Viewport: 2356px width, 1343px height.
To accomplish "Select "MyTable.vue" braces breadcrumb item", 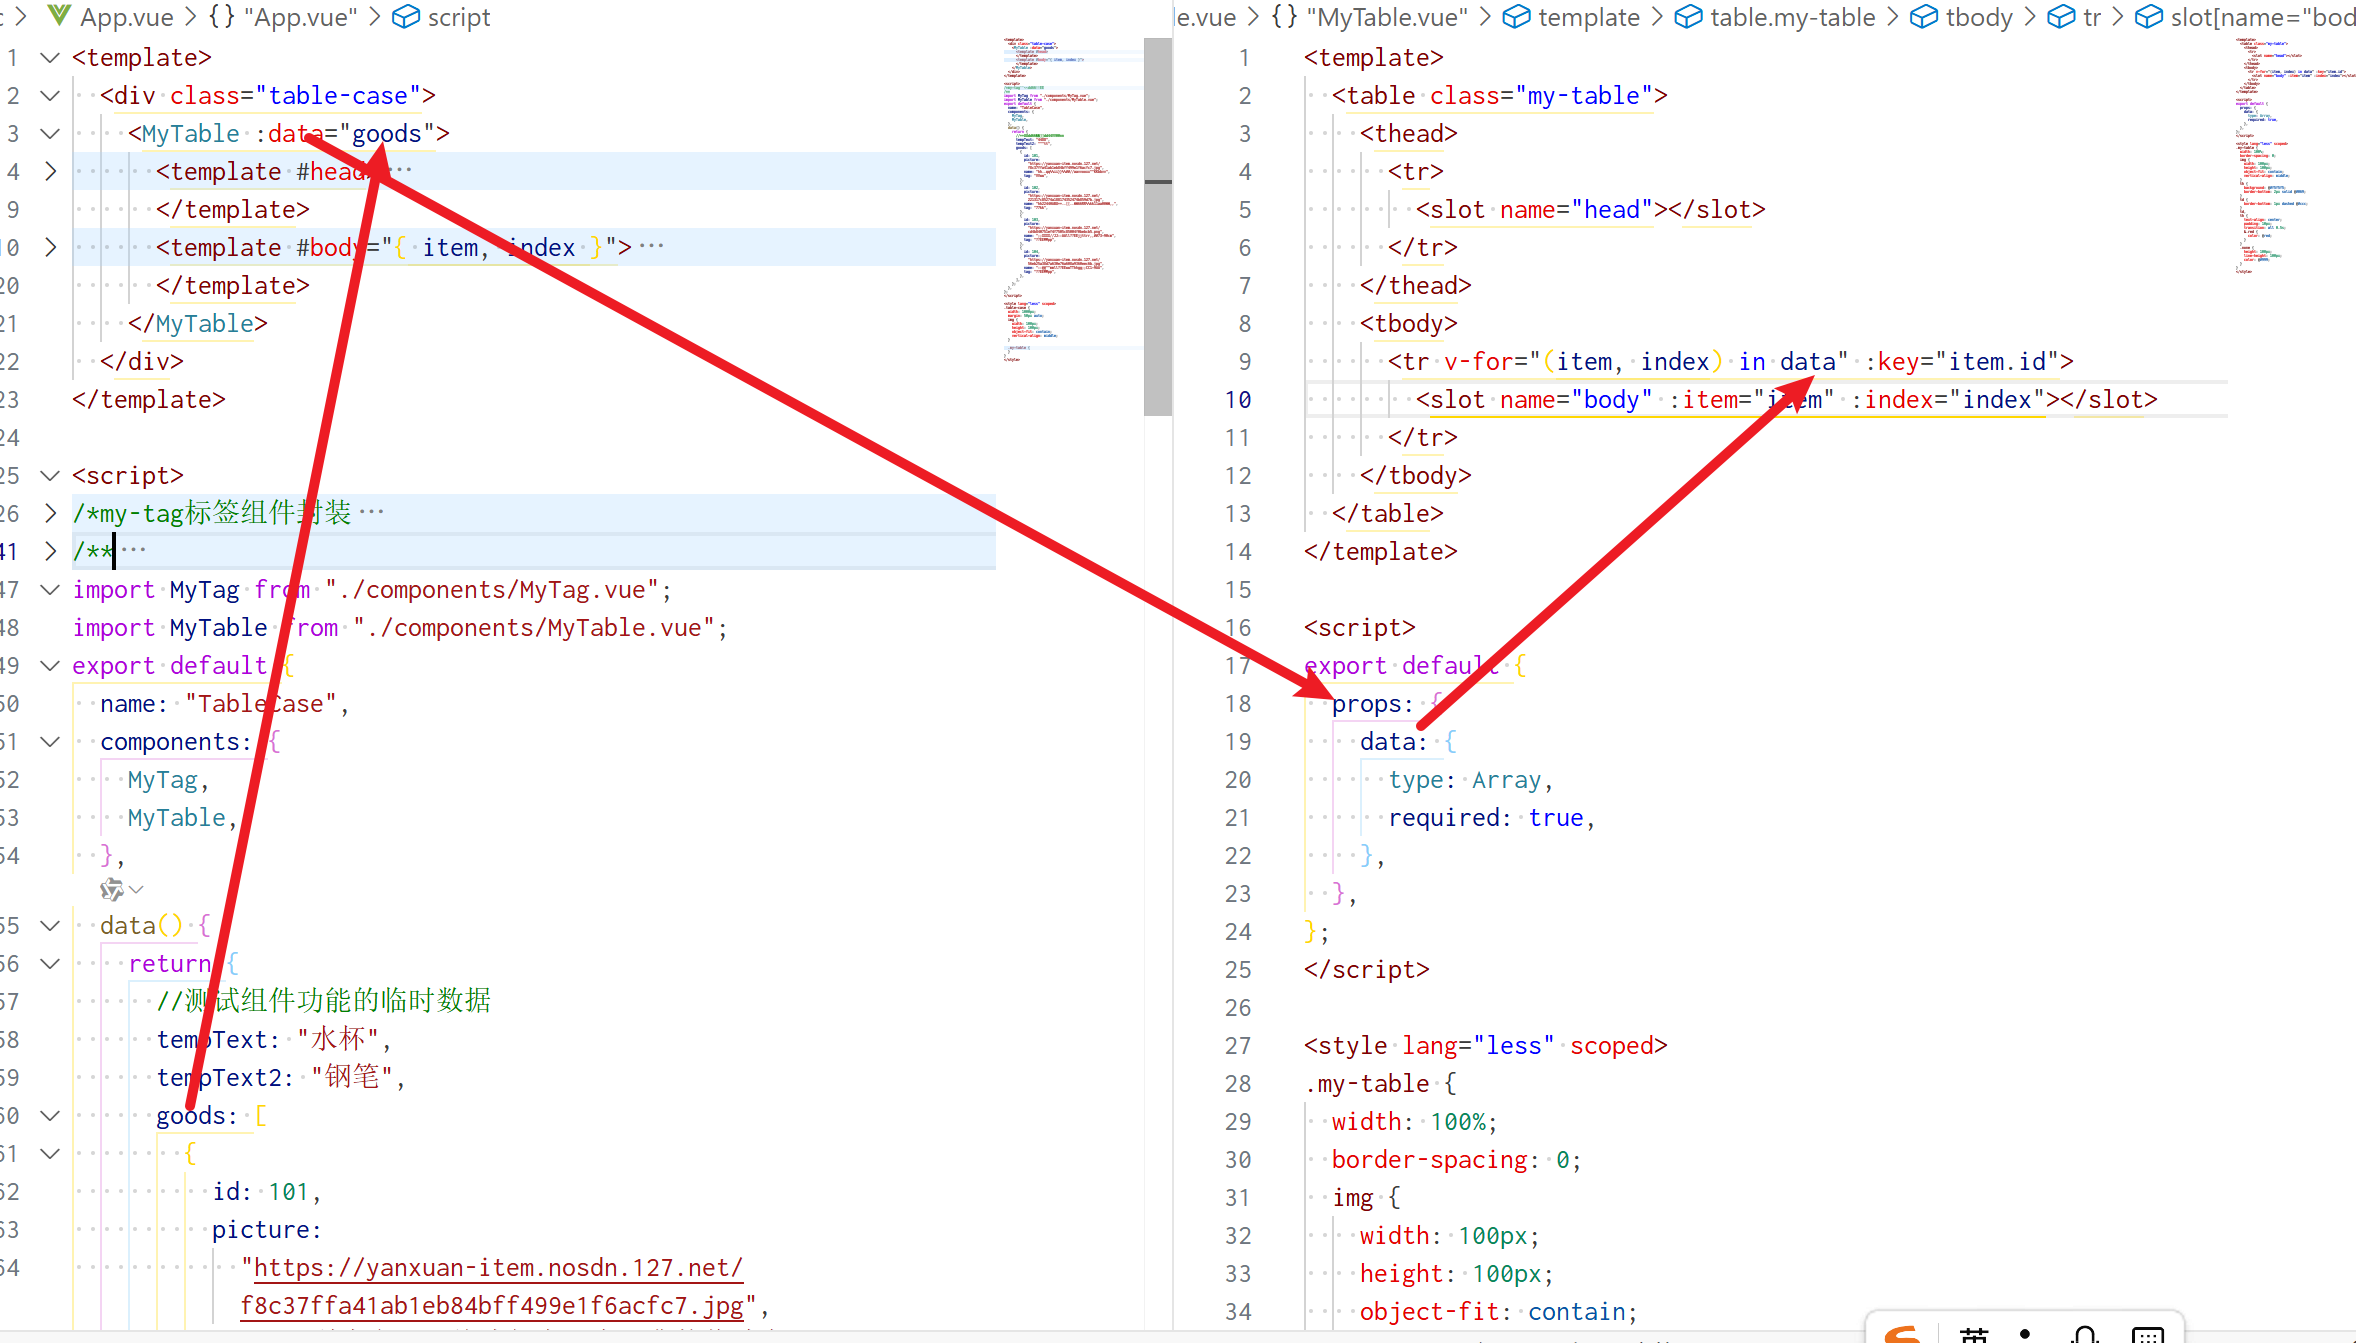I will tap(1385, 17).
